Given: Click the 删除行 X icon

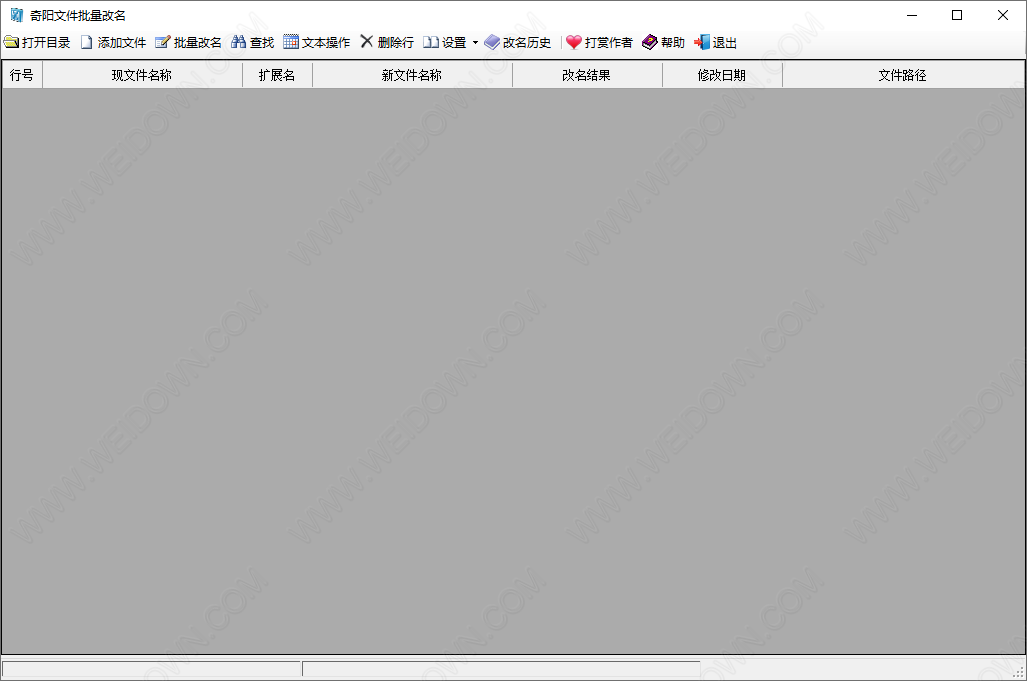Looking at the screenshot, I should (367, 42).
